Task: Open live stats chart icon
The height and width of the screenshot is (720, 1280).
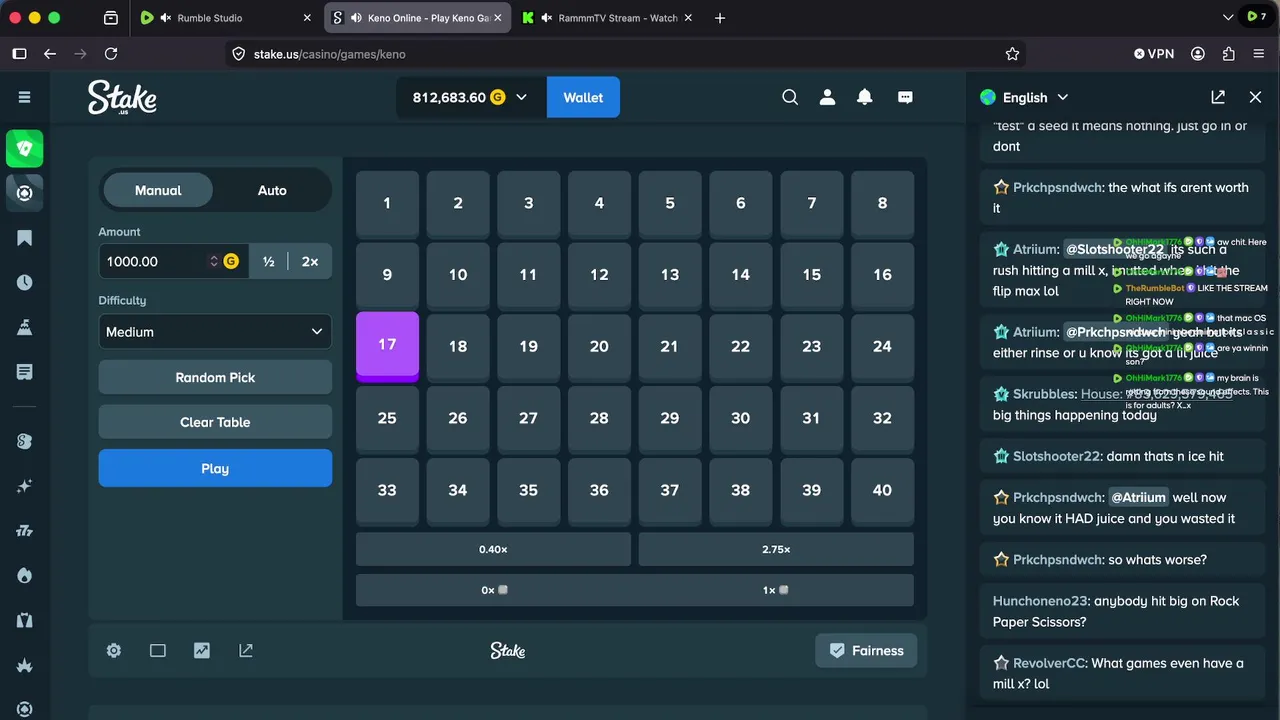Action: point(202,651)
